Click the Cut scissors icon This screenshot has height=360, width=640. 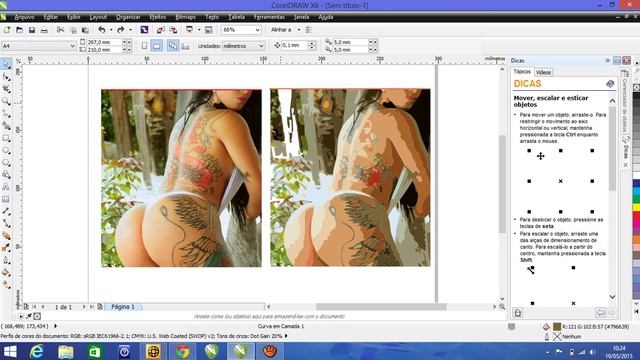[x=60, y=30]
